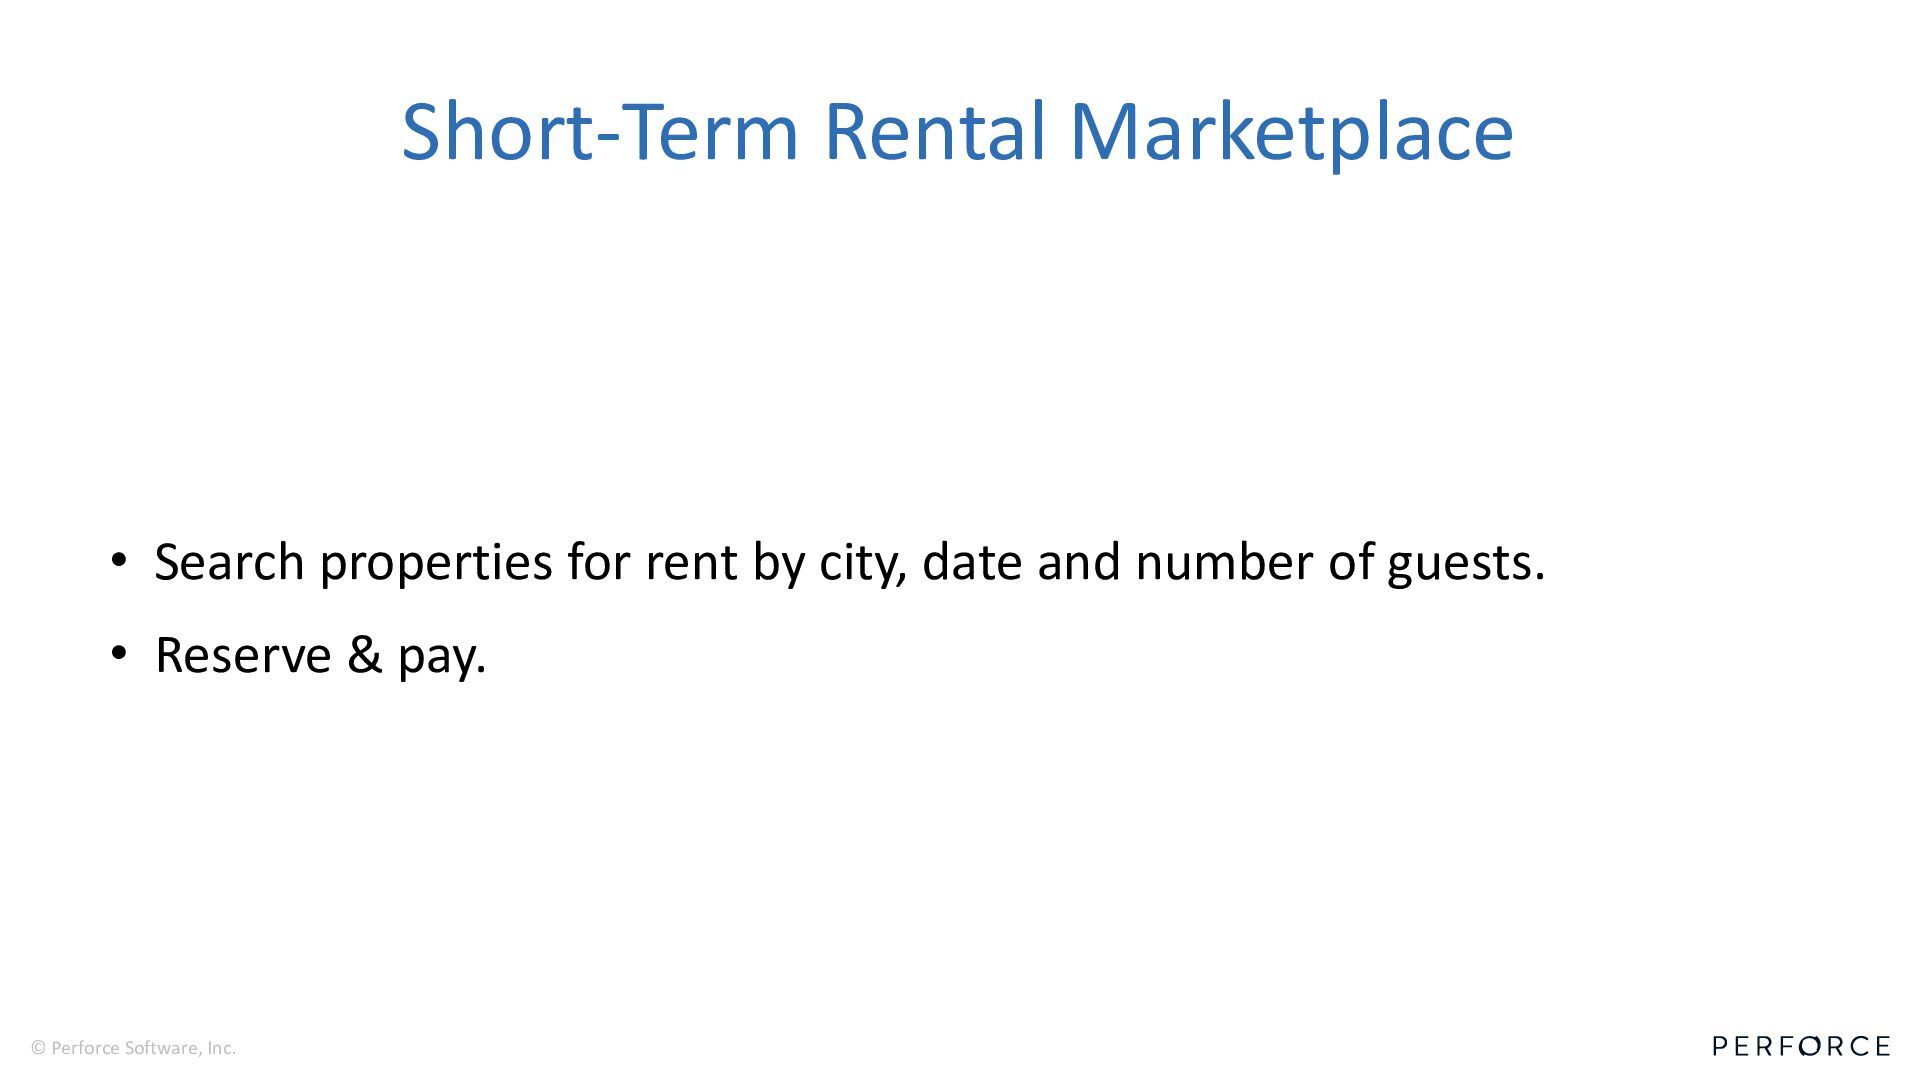This screenshot has height=1080, width=1920.
Task: Click the word 'properties' in the first bullet
Action: [x=436, y=563]
